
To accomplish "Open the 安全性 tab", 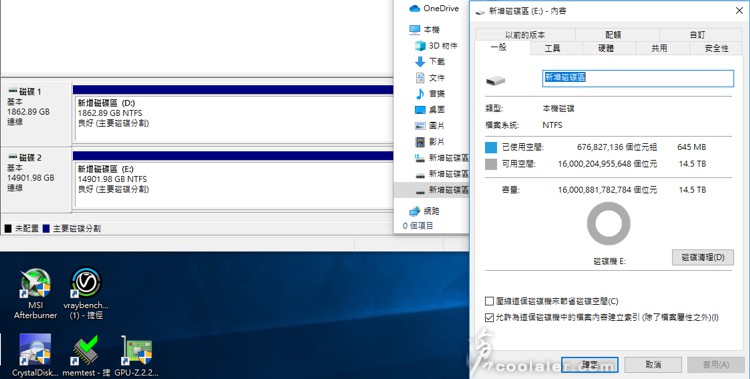I will click(x=717, y=48).
